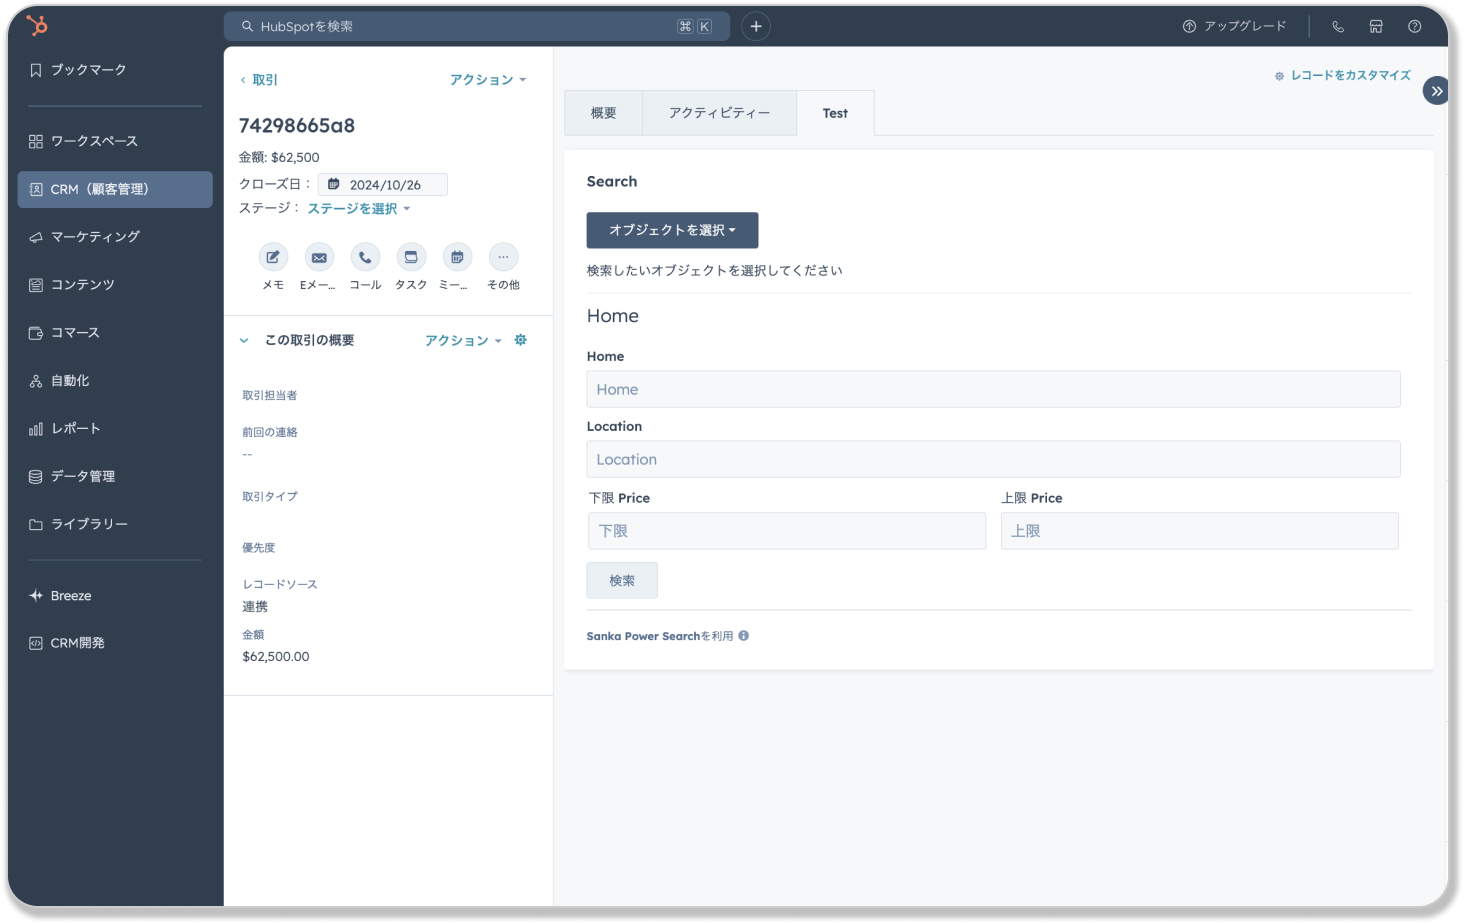The width and height of the screenshot is (1464, 924).
Task: Click the gear icon in deal summary
Action: pos(520,340)
